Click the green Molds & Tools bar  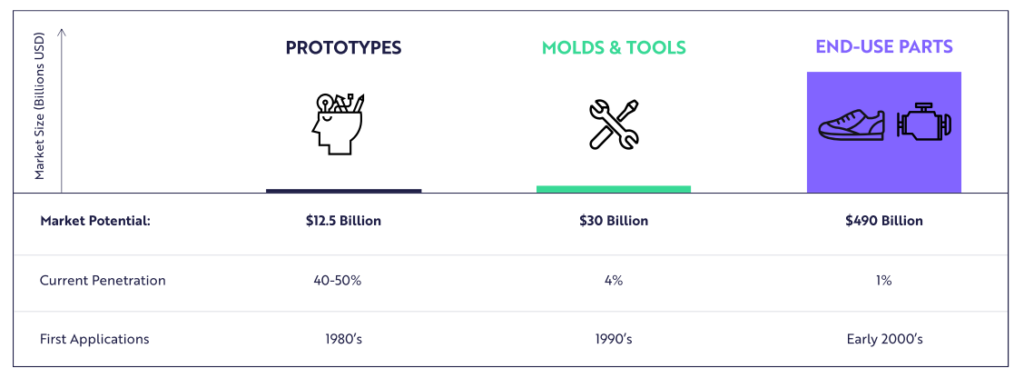[x=614, y=189]
